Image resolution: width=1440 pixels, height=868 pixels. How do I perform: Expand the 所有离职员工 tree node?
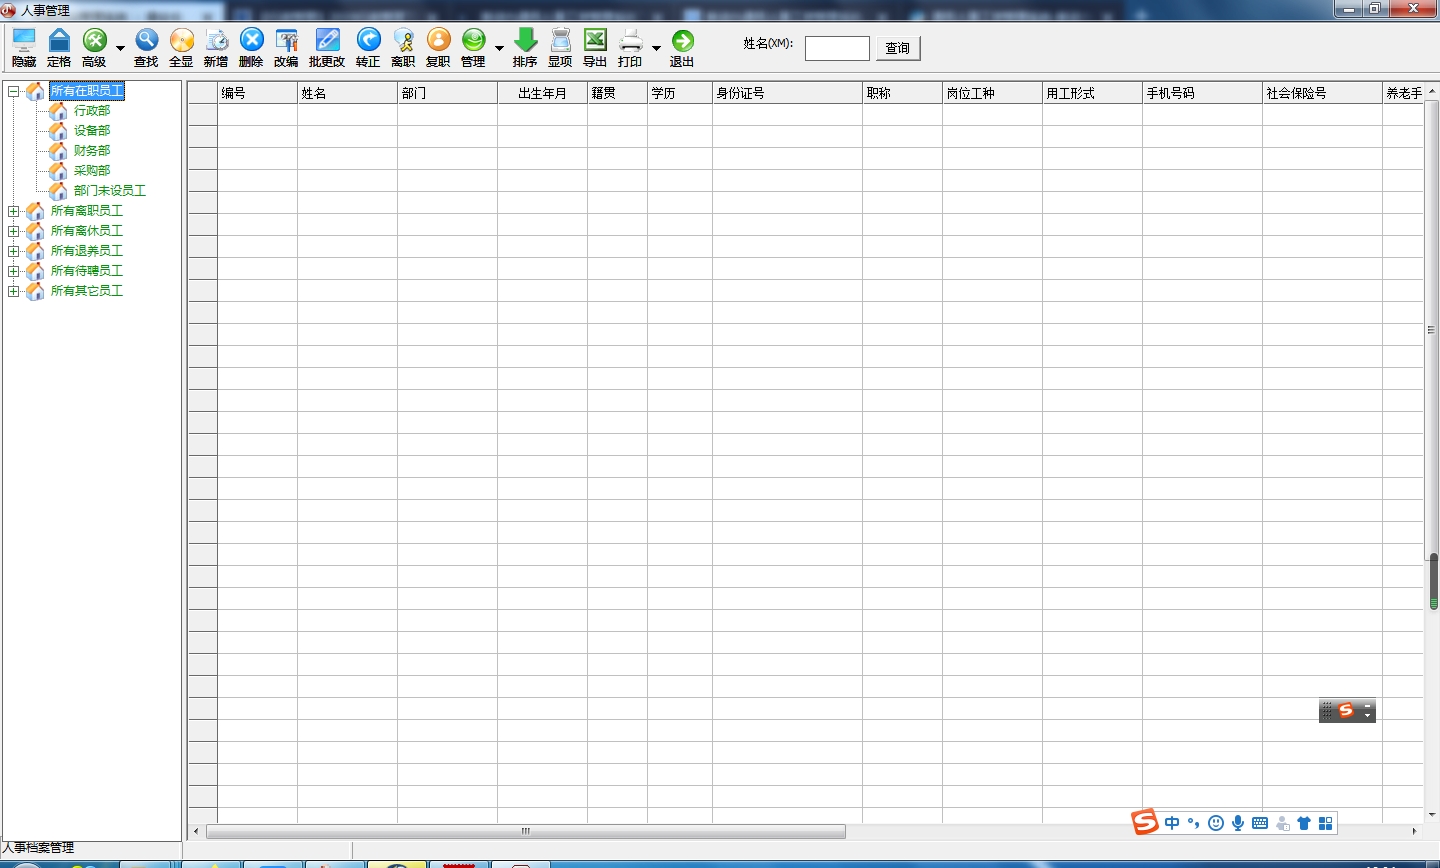[x=13, y=211]
